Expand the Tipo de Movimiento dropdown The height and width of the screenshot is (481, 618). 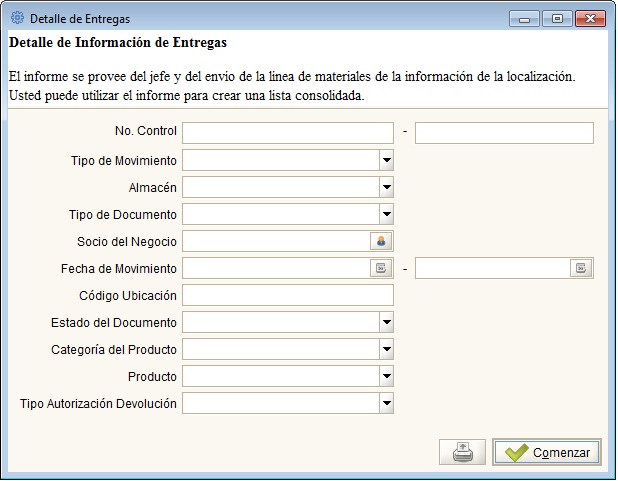click(386, 160)
